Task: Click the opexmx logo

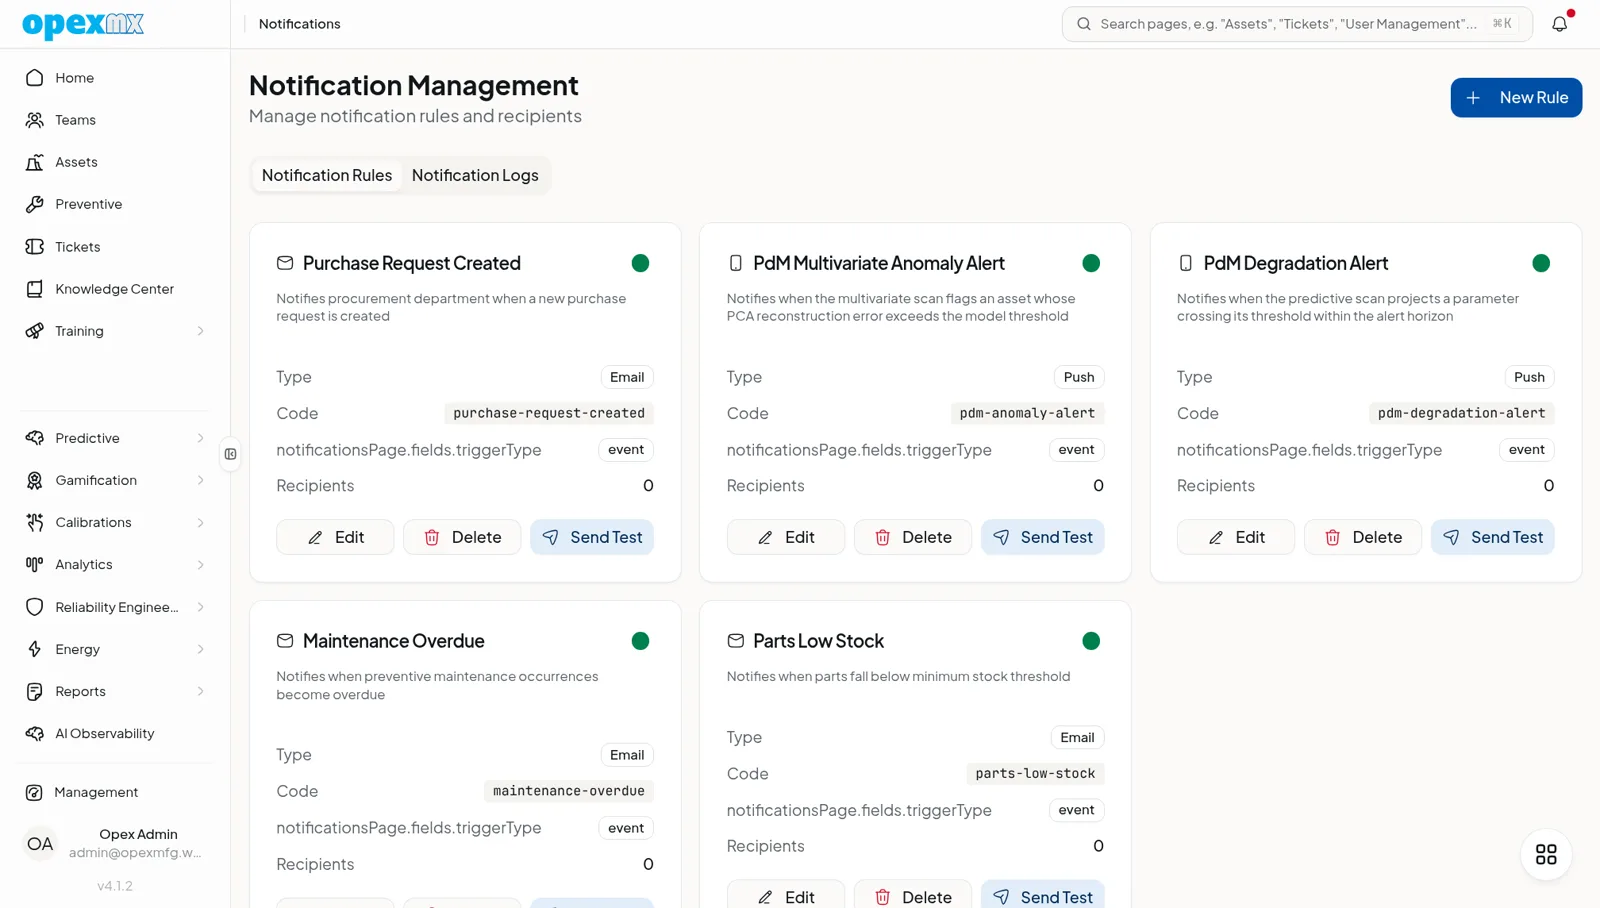Action: point(83,24)
